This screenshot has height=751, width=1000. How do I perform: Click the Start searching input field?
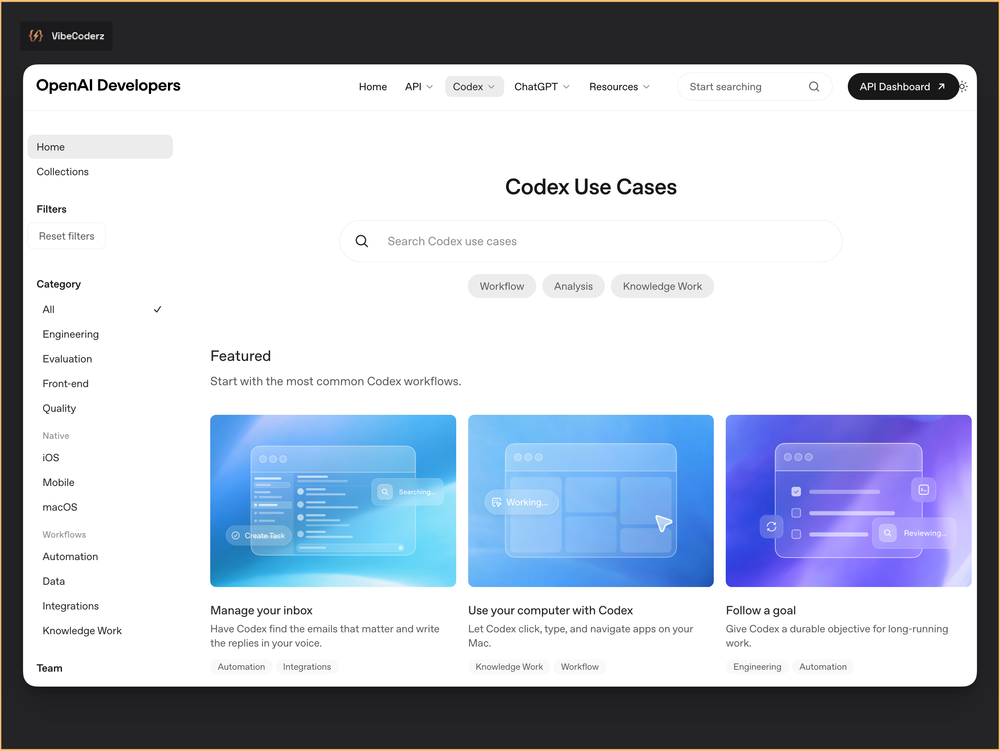point(754,87)
